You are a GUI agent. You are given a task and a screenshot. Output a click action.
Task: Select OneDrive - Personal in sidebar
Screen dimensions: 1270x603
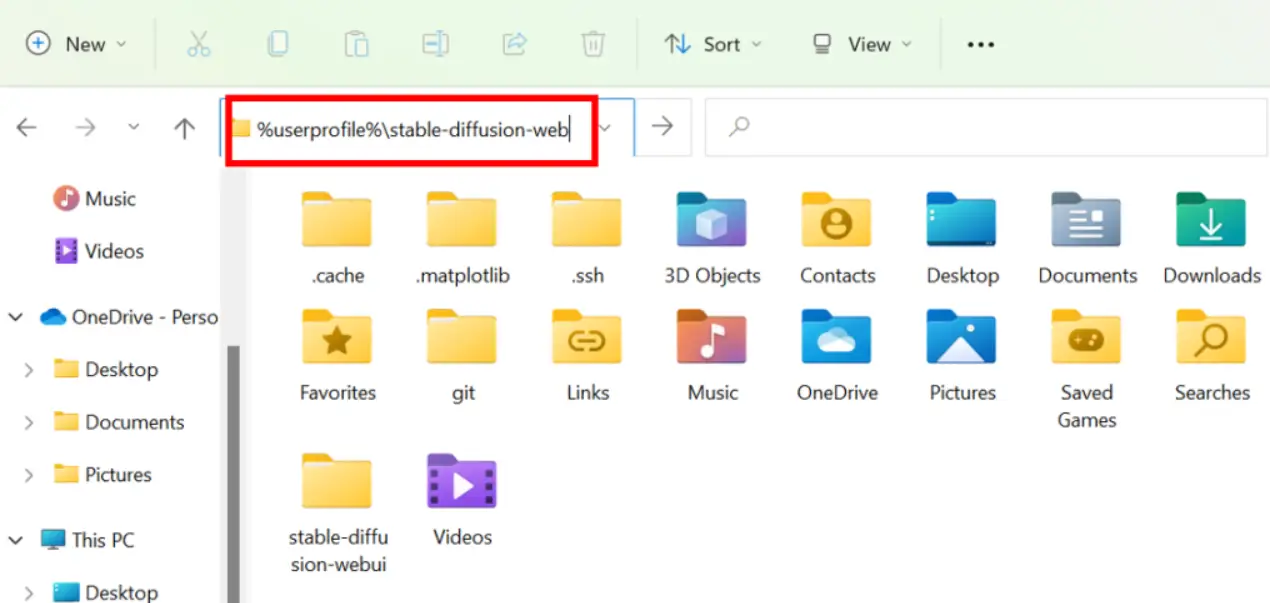pos(128,317)
